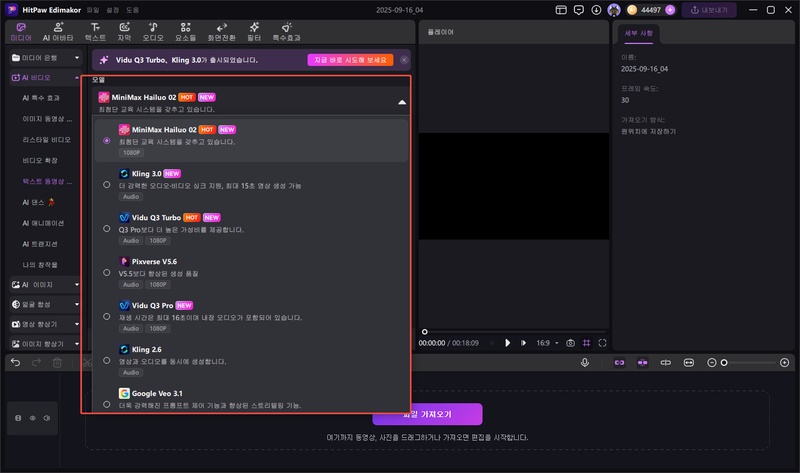Expand the 영상 향상기 sidebar section
The height and width of the screenshot is (473, 800).
click(x=45, y=324)
